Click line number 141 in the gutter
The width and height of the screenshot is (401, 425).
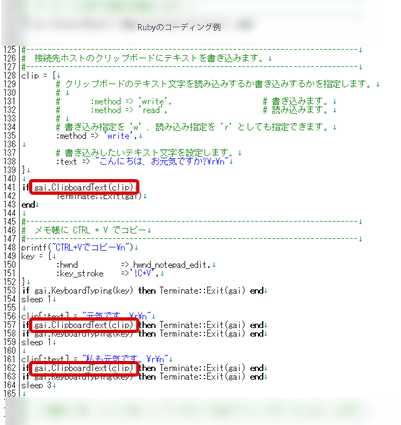click(10, 187)
